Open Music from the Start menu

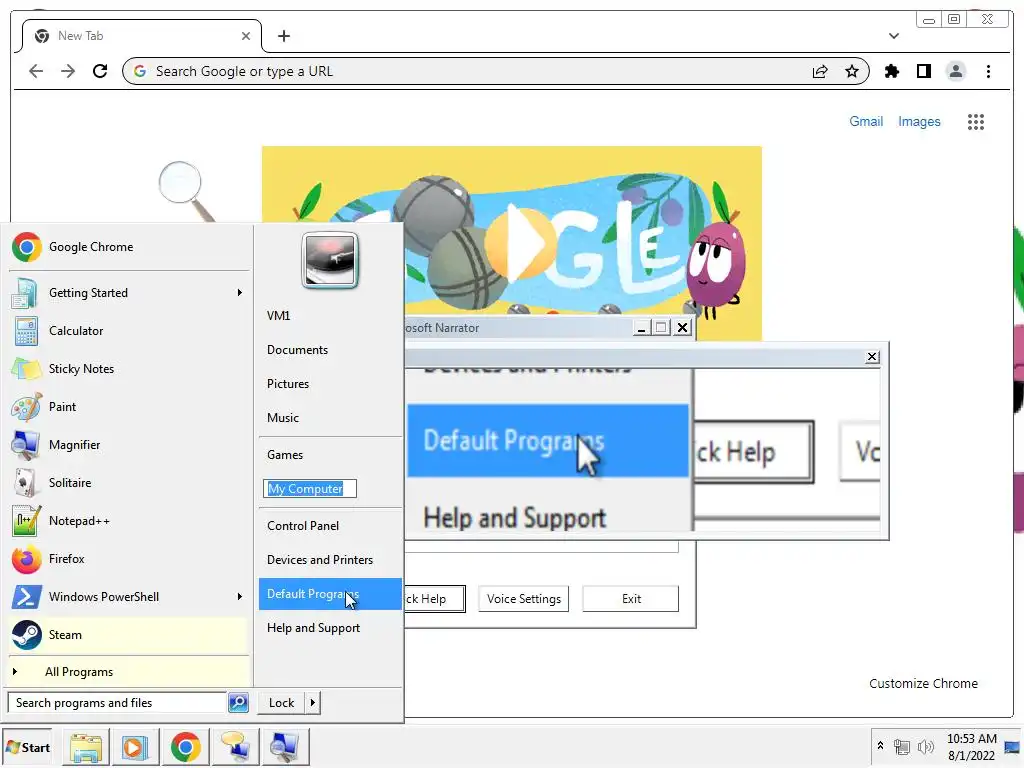[330, 417]
